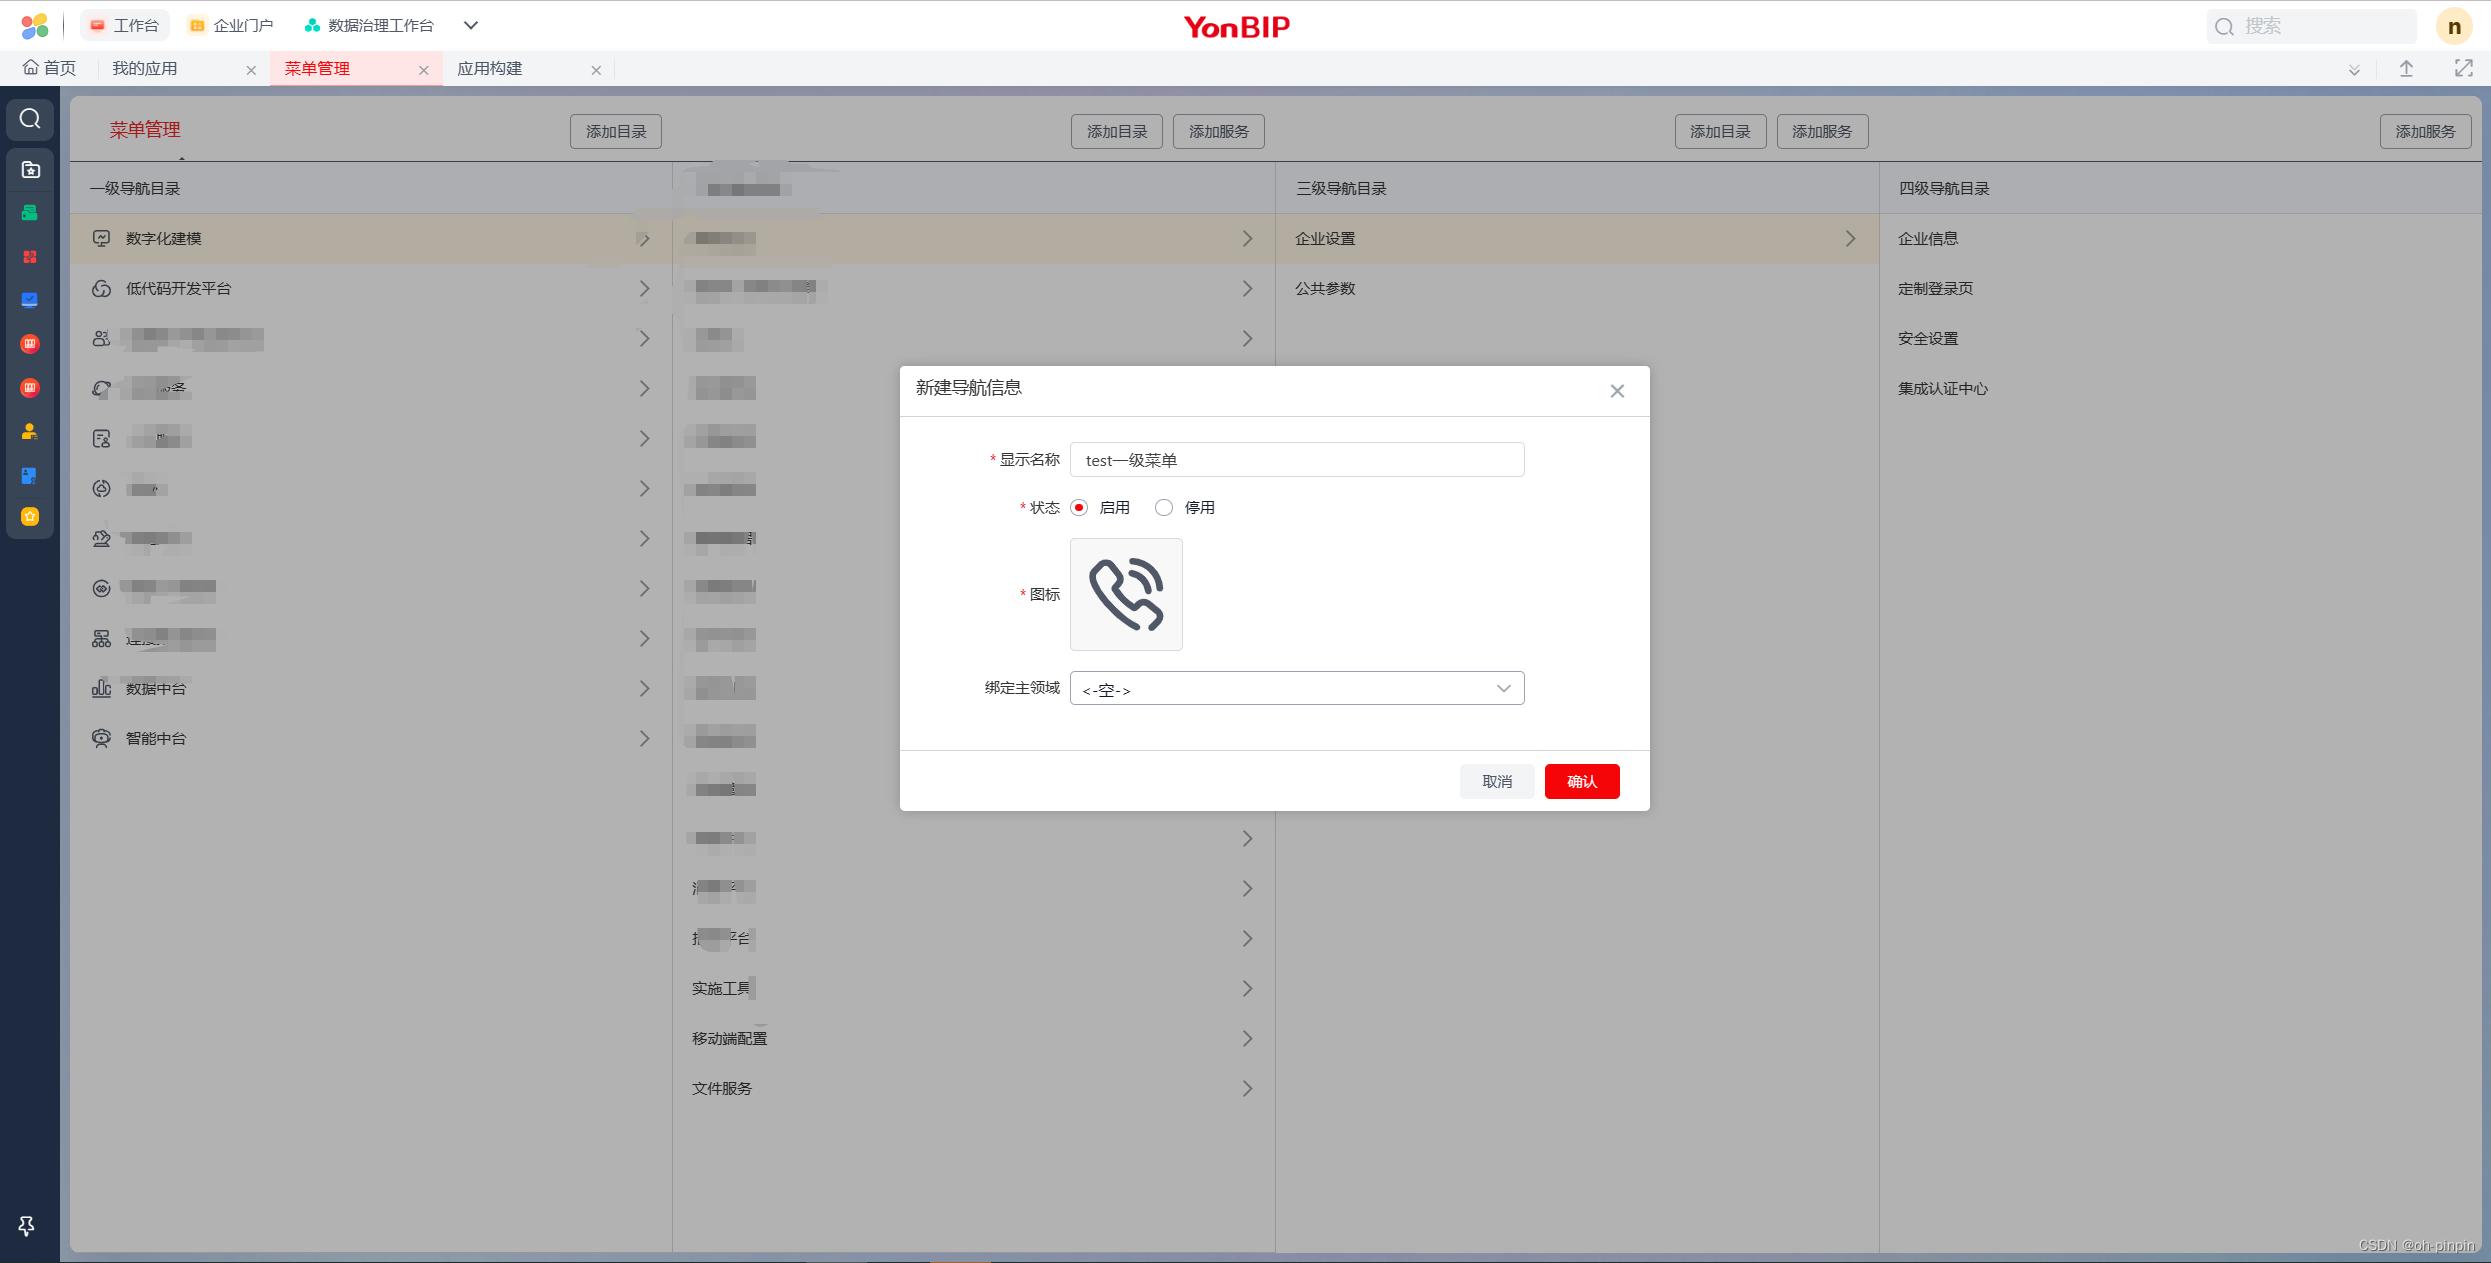Click the 显示名称 input containing test一级菜单

coord(1296,460)
